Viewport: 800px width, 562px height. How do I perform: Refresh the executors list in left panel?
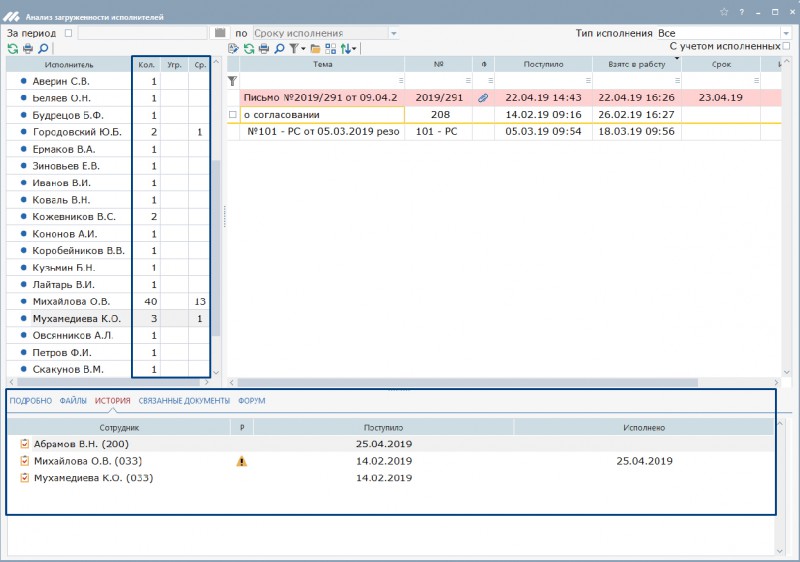point(13,48)
